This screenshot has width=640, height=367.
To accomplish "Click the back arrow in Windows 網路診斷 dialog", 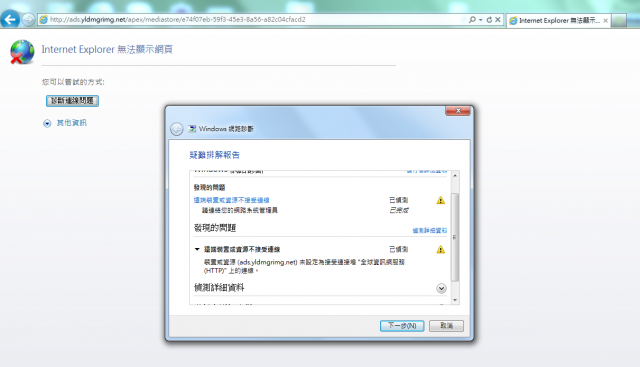I will 177,129.
